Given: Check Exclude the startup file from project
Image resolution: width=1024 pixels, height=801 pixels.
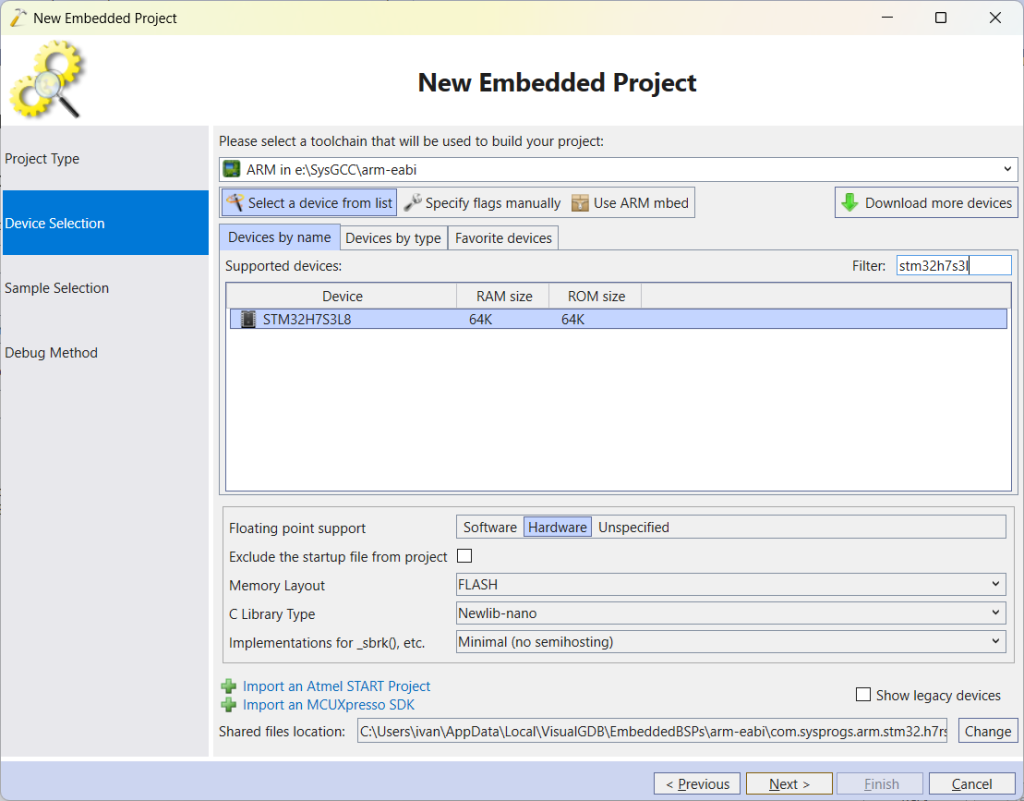Looking at the screenshot, I should [x=464, y=556].
